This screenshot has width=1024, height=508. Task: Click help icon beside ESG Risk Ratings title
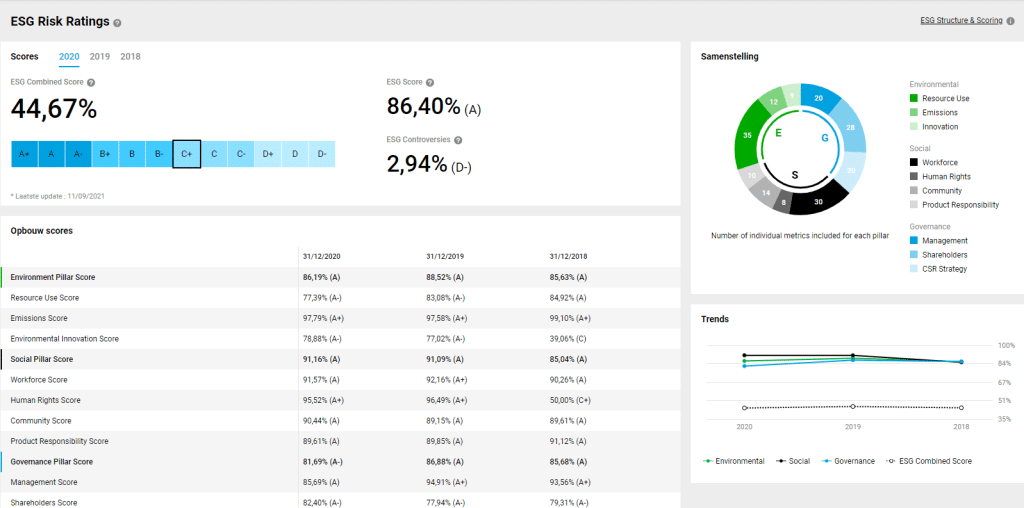(x=117, y=23)
